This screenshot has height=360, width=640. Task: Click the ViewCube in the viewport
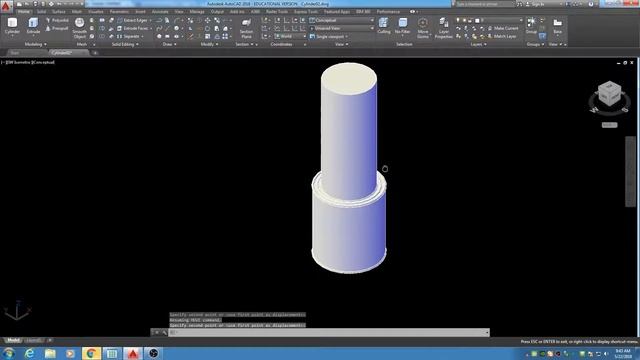click(609, 94)
